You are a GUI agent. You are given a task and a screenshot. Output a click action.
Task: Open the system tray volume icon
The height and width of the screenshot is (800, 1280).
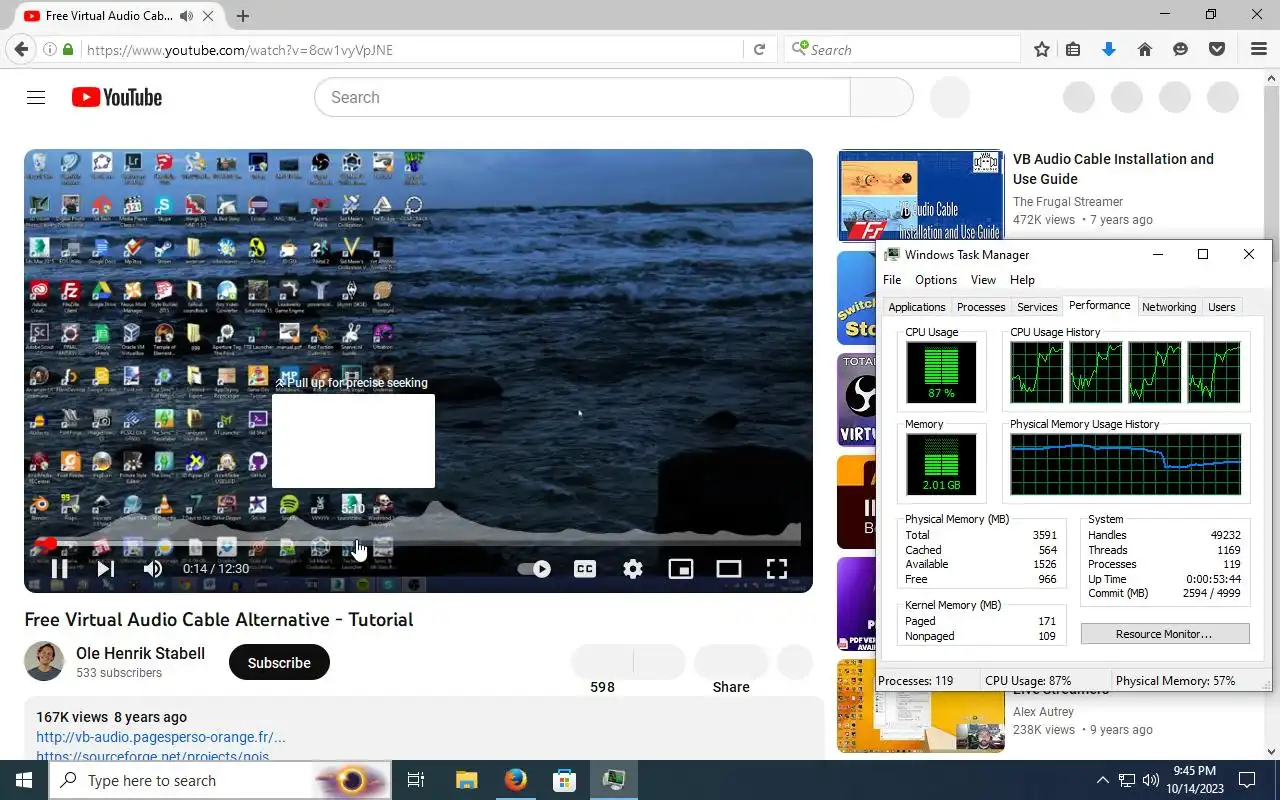pyautogui.click(x=1151, y=780)
